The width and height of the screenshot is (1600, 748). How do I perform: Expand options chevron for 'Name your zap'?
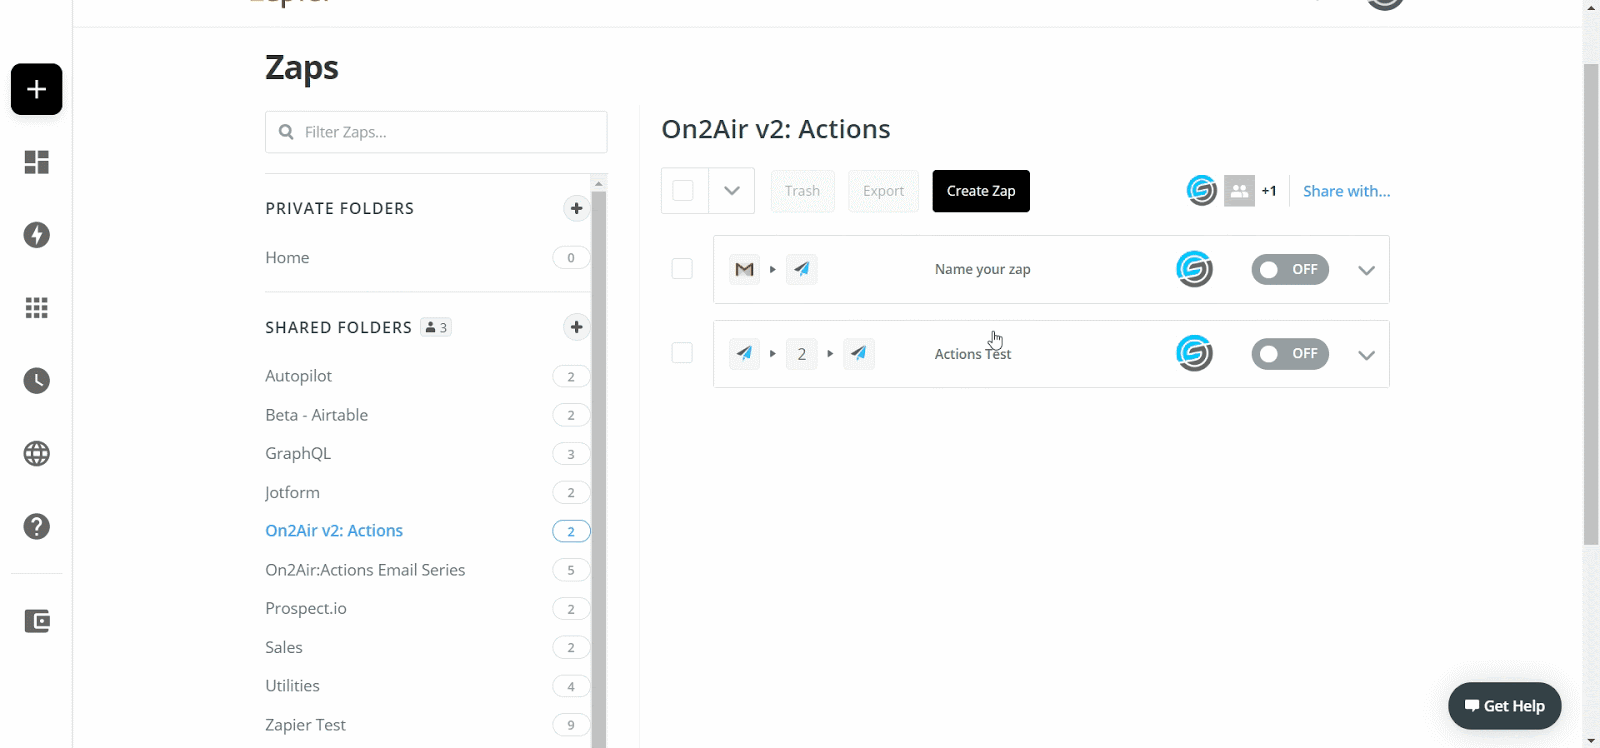(x=1366, y=270)
